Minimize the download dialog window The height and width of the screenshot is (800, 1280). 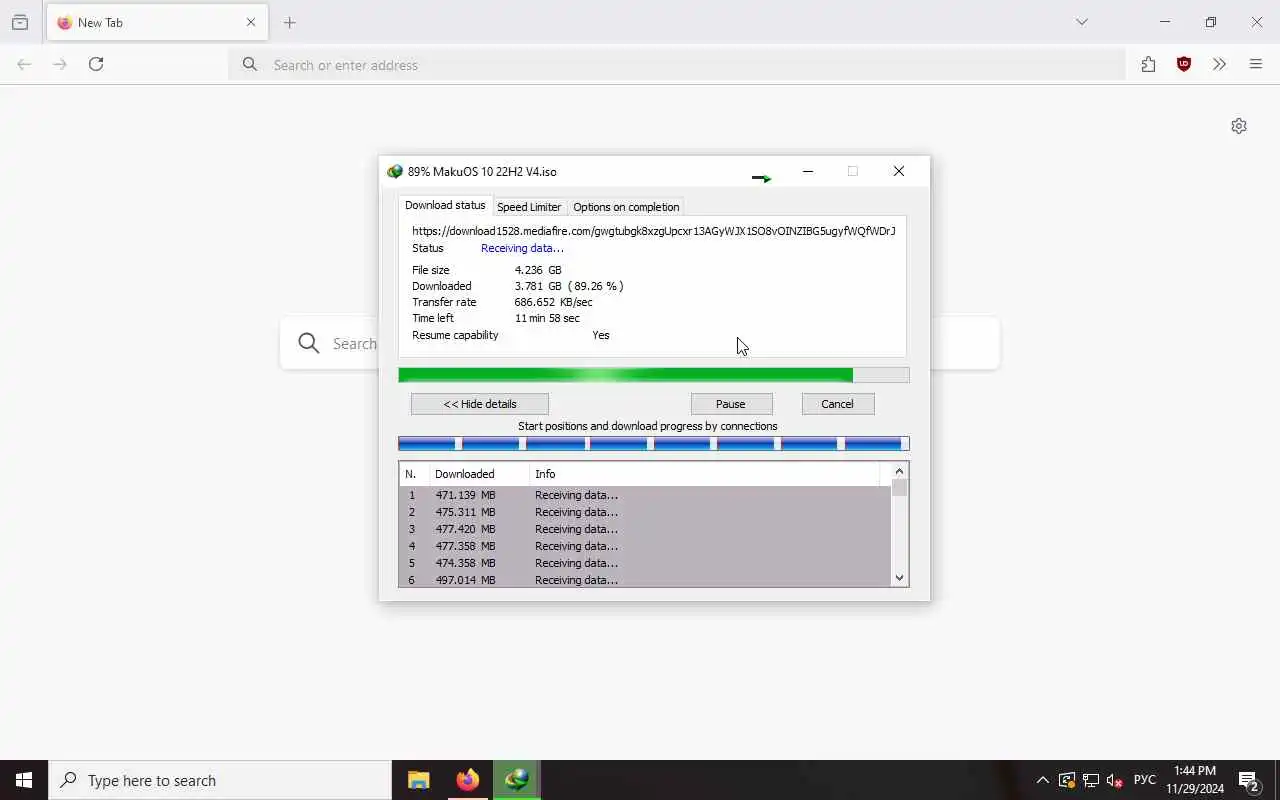808,171
